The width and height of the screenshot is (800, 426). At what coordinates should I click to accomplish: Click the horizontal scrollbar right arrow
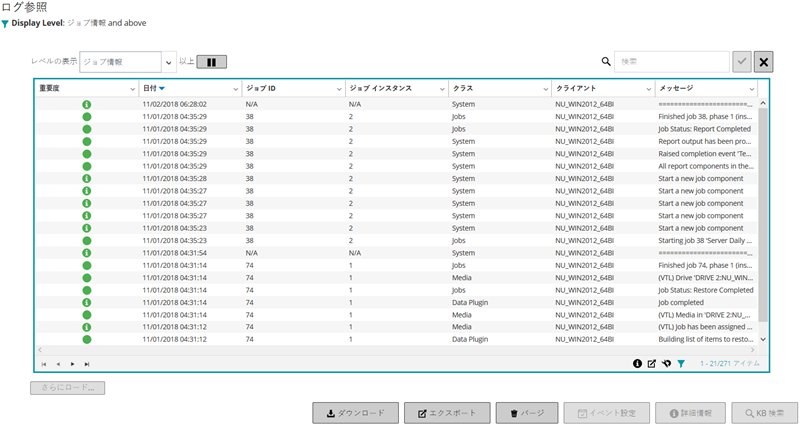(752, 350)
